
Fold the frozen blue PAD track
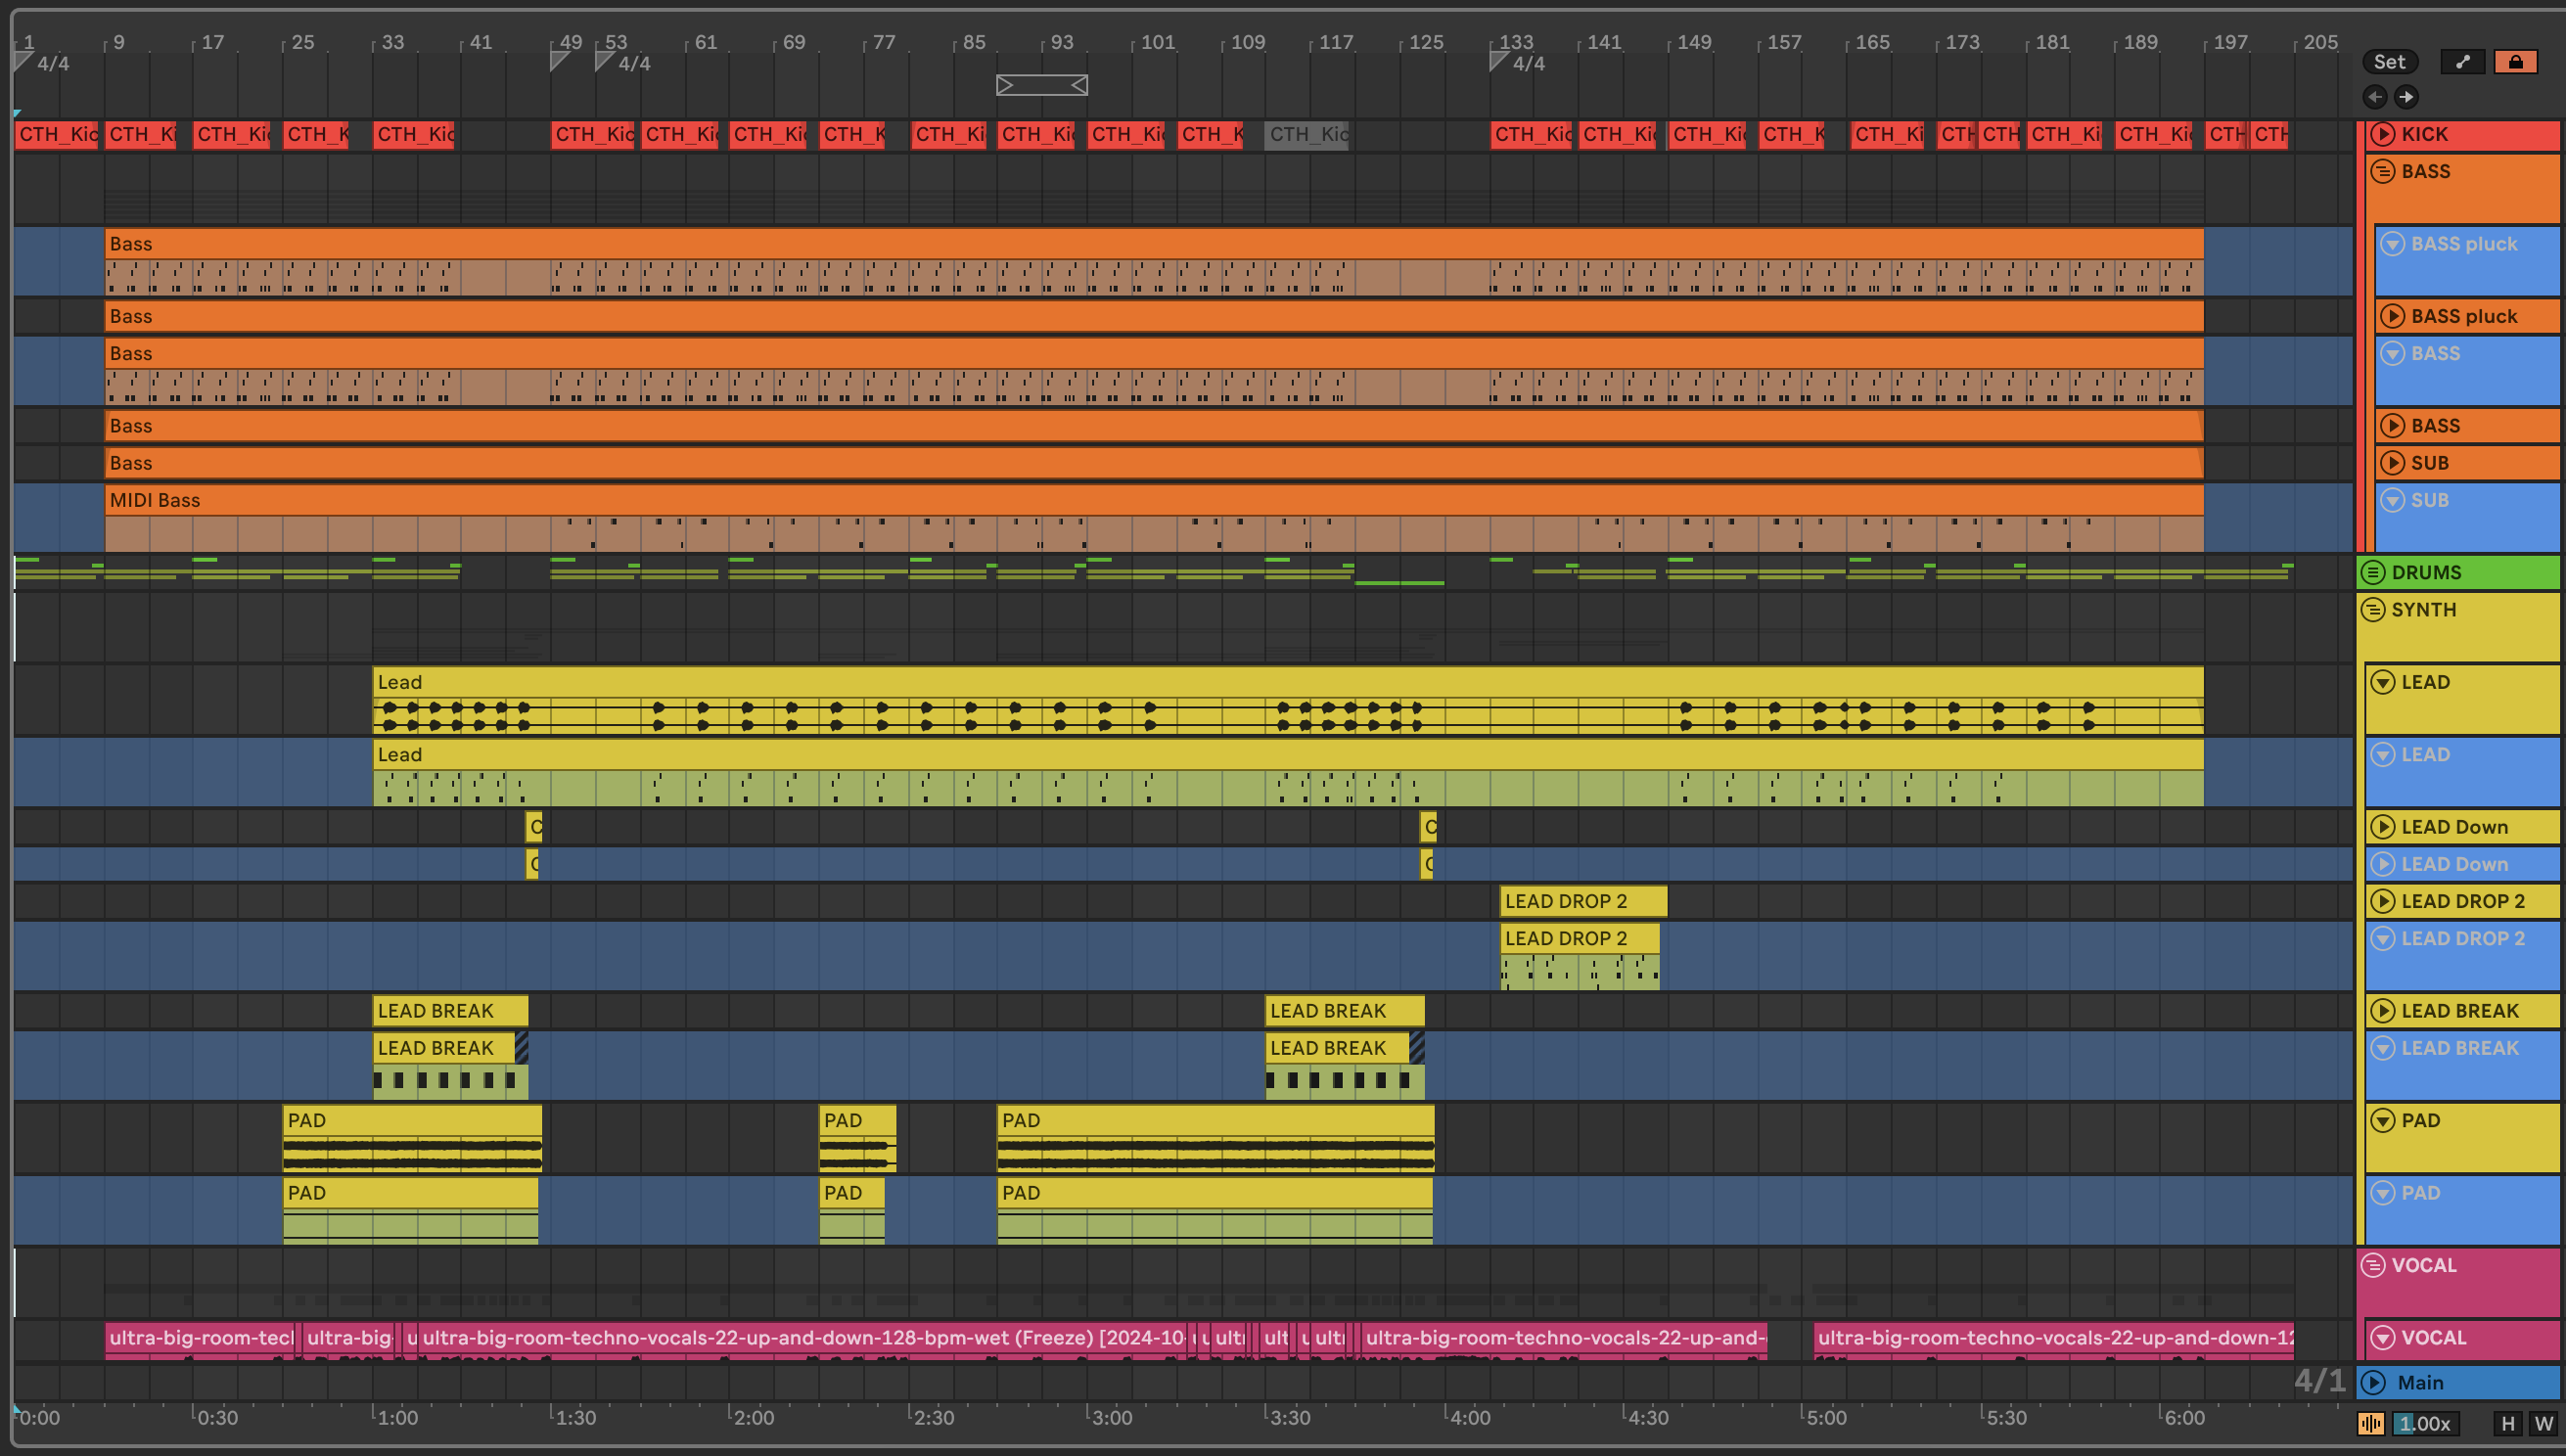pos(2383,1193)
